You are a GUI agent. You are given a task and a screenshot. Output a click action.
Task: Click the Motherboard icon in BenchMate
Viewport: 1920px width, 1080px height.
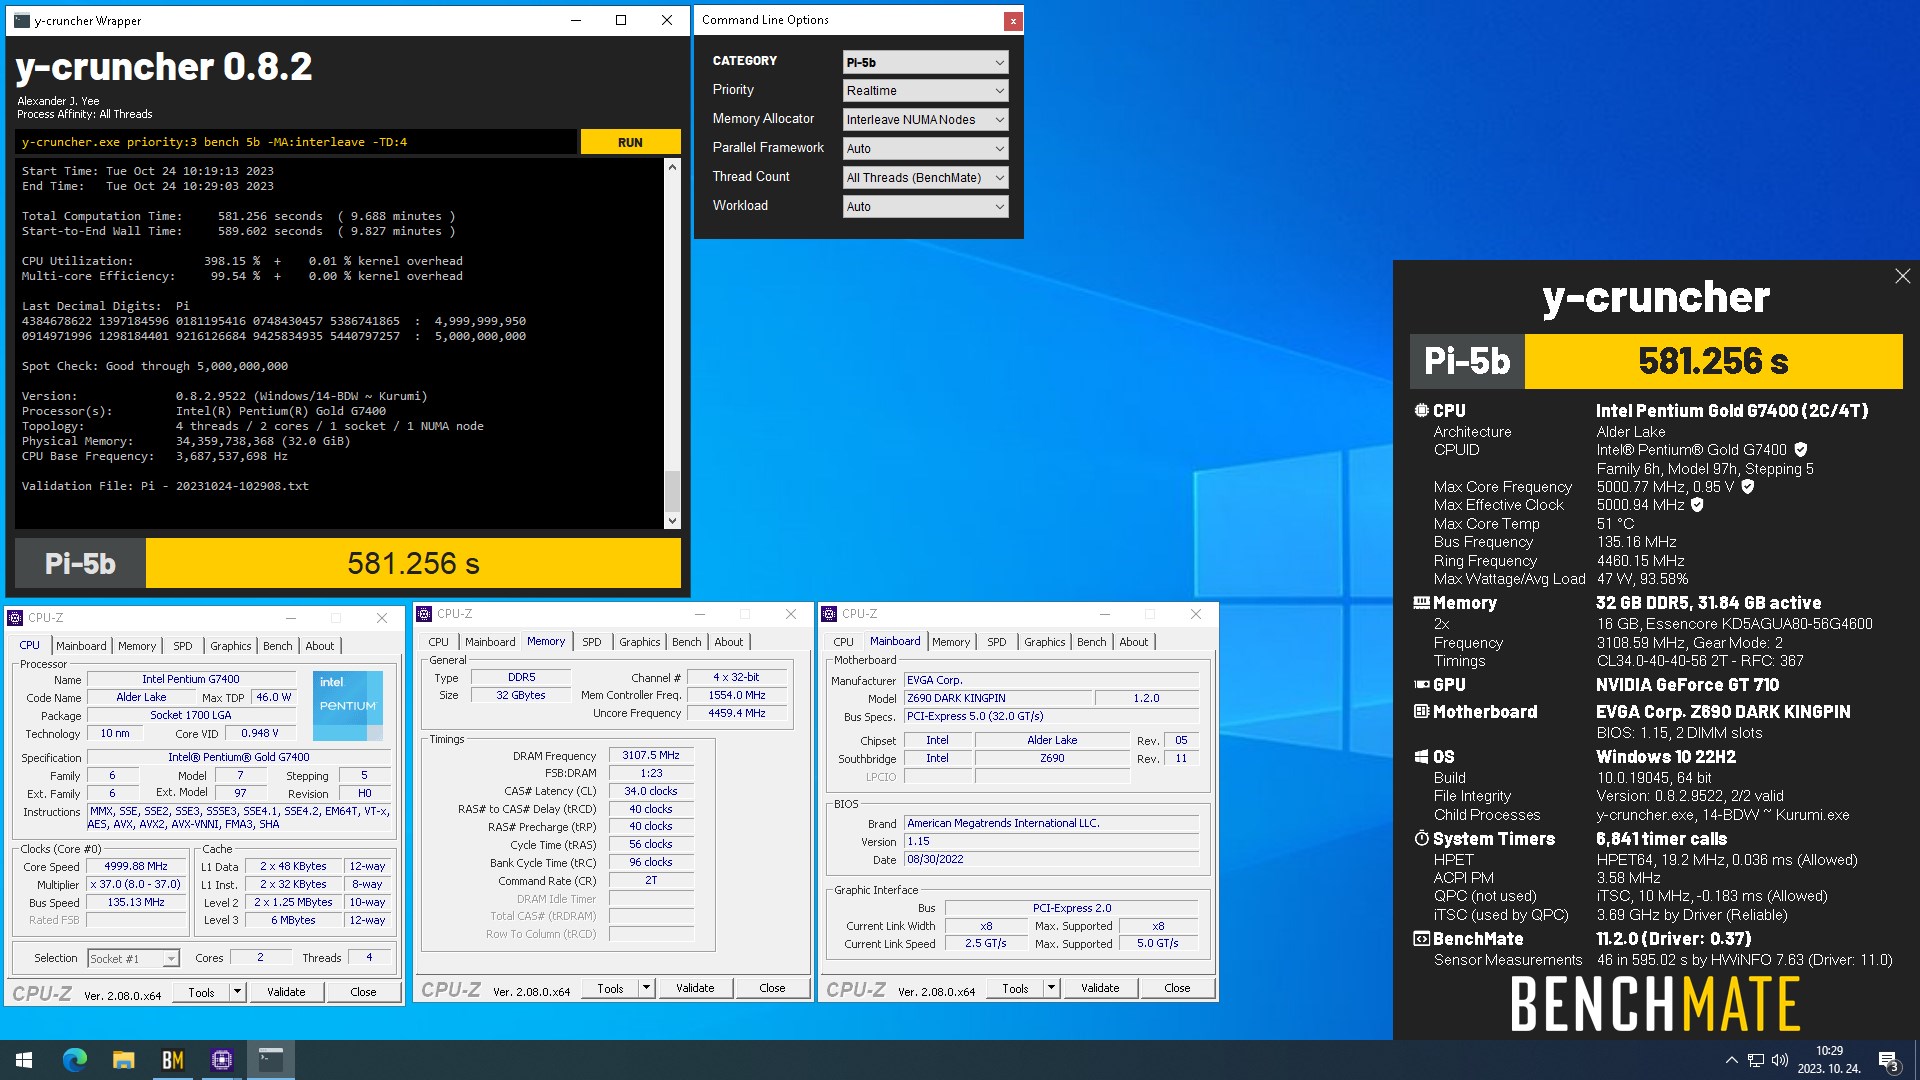[1421, 712]
